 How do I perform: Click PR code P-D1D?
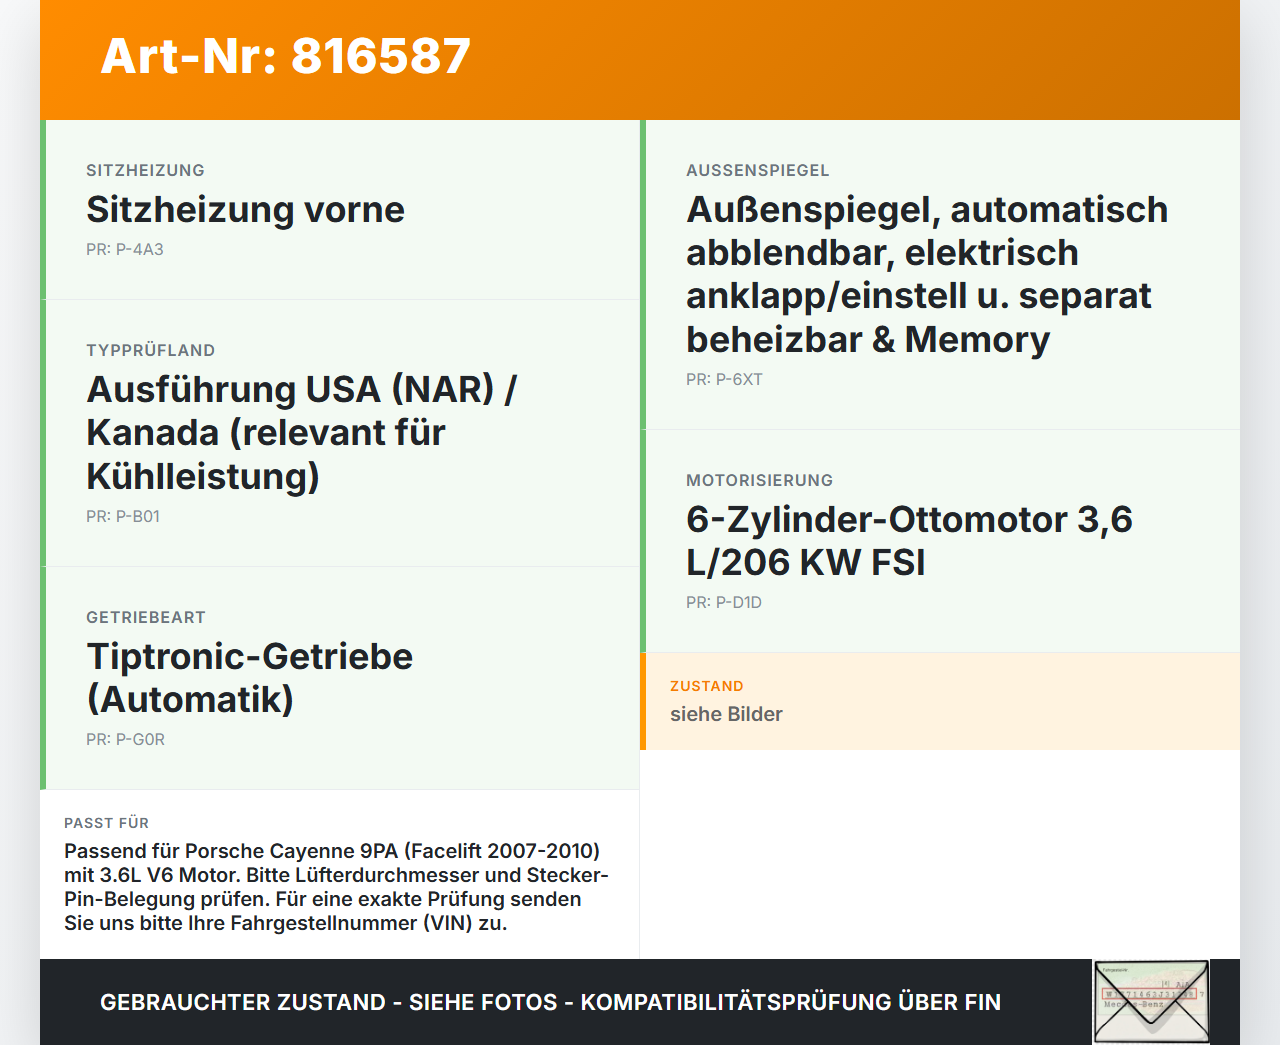click(724, 602)
